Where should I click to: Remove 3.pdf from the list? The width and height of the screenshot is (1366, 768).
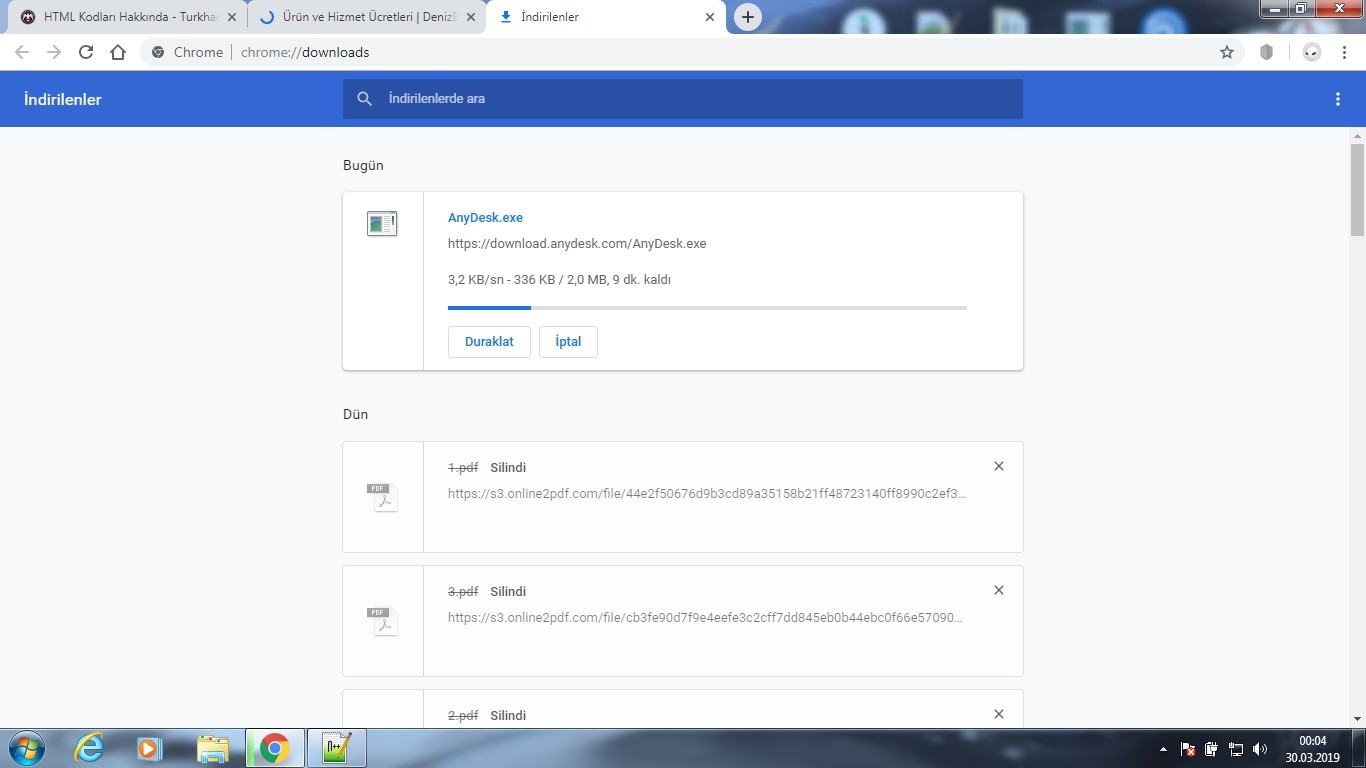click(x=998, y=590)
